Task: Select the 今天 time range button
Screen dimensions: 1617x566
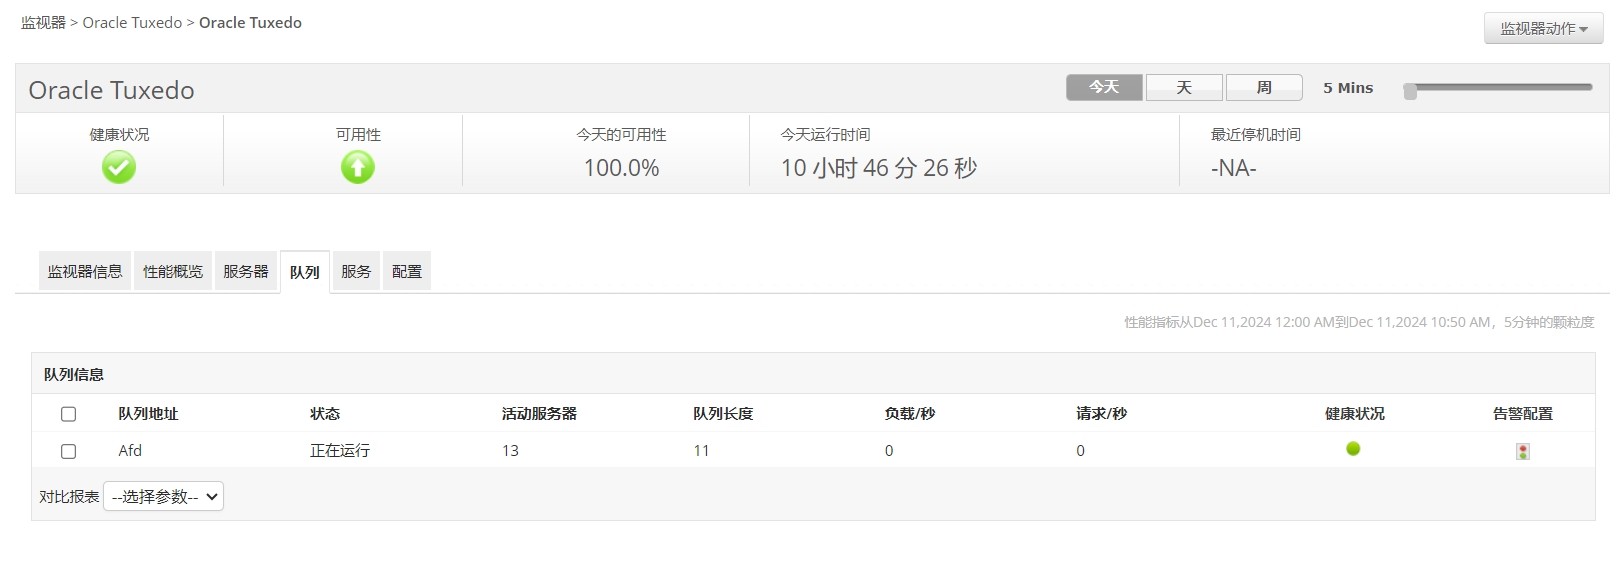Action: tap(1104, 87)
